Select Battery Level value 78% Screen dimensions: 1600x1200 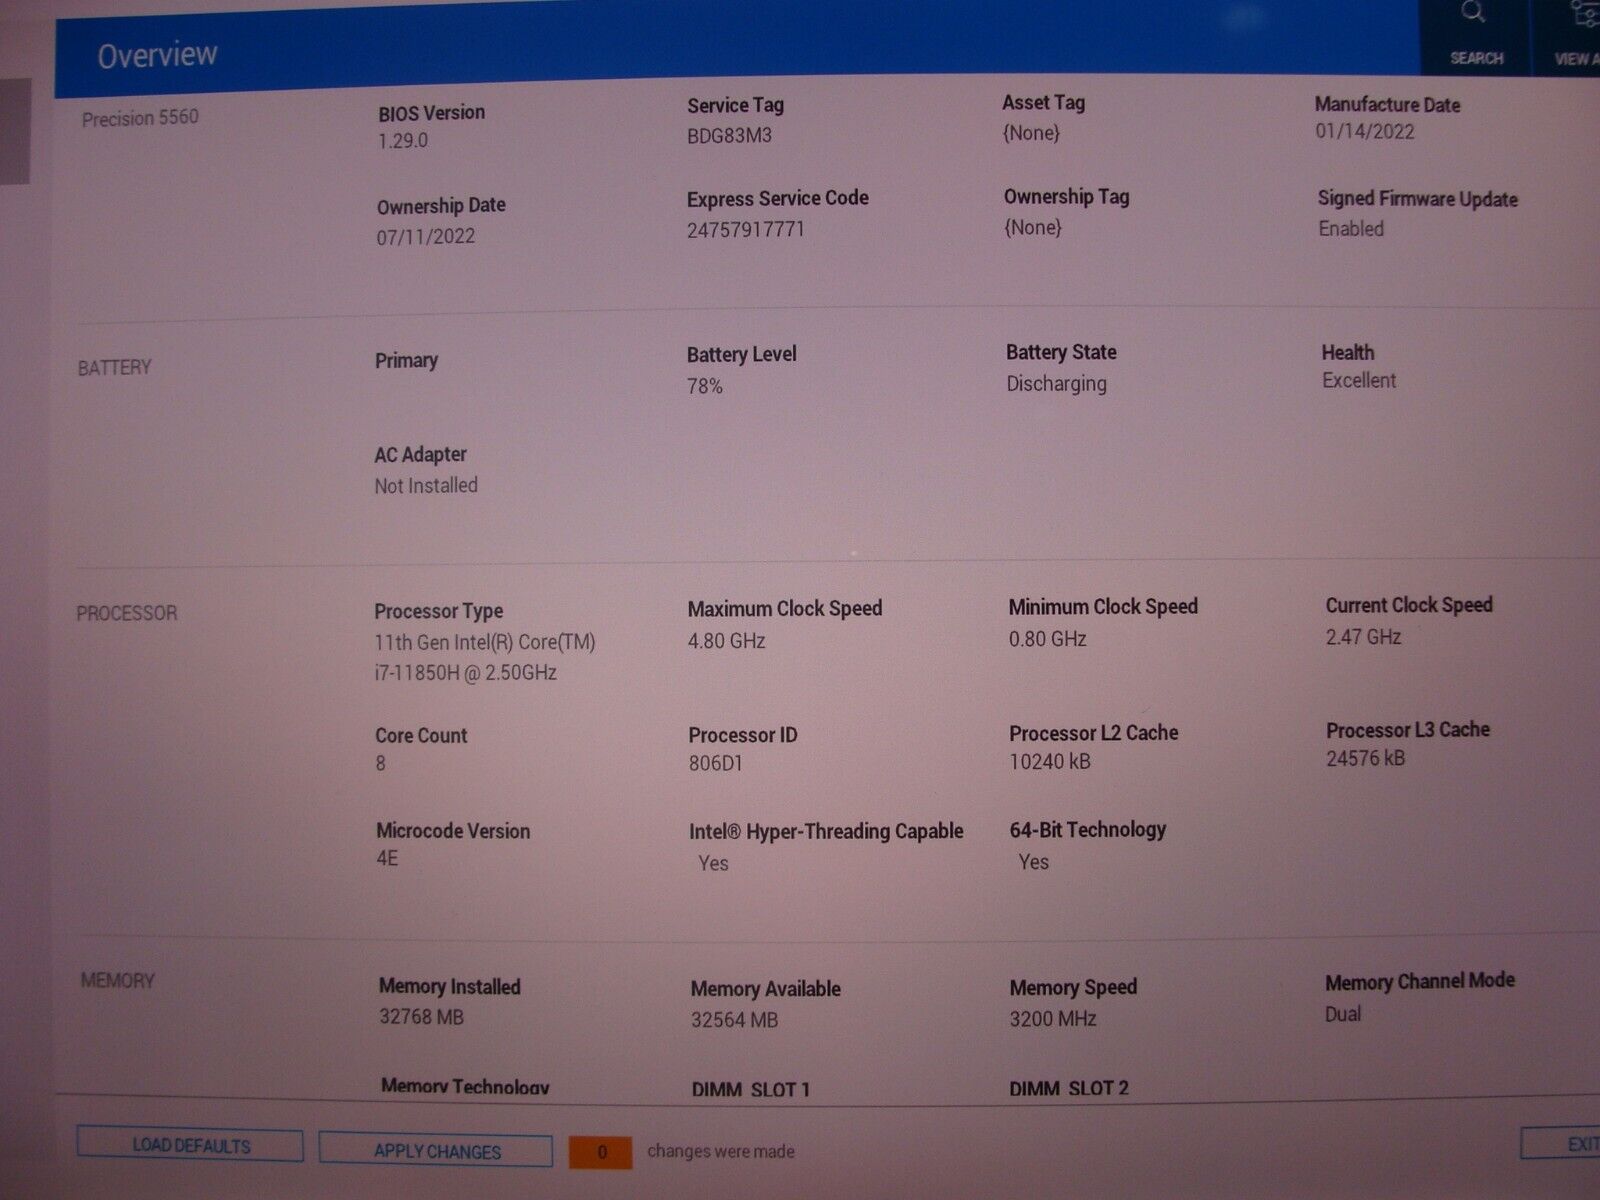(x=704, y=385)
